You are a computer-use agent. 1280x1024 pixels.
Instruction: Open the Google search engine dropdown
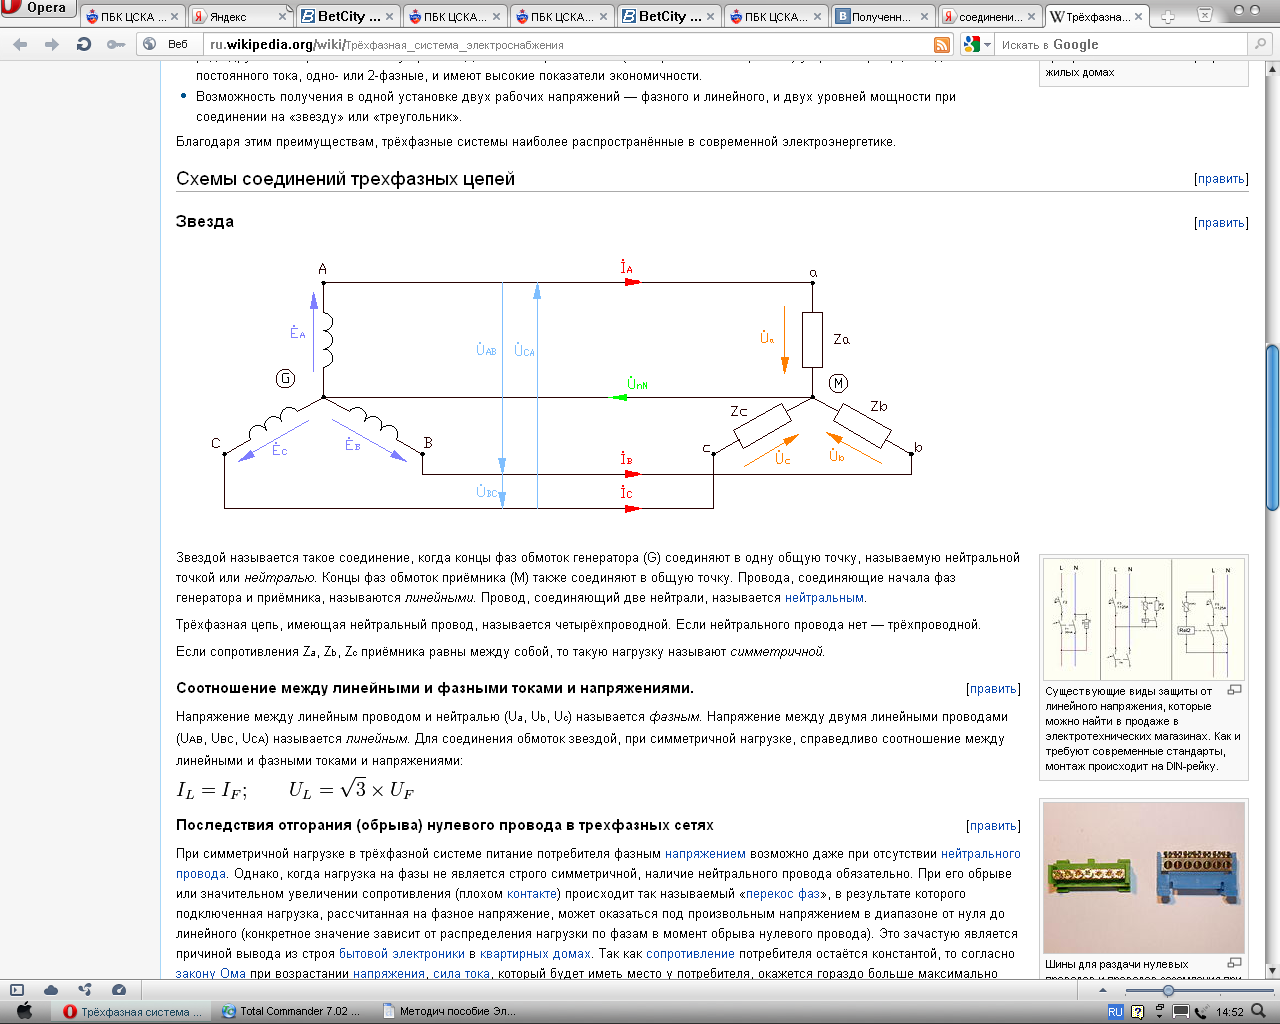click(977, 45)
